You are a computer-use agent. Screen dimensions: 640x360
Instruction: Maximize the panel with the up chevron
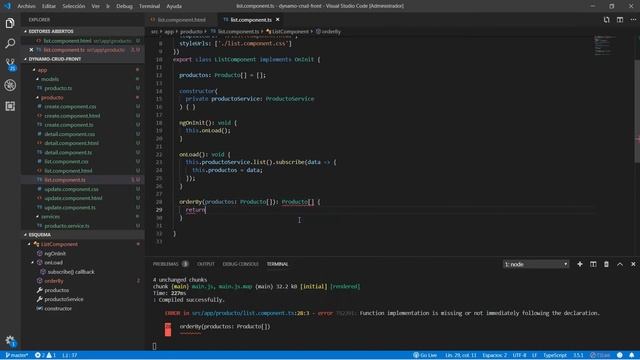[620, 264]
